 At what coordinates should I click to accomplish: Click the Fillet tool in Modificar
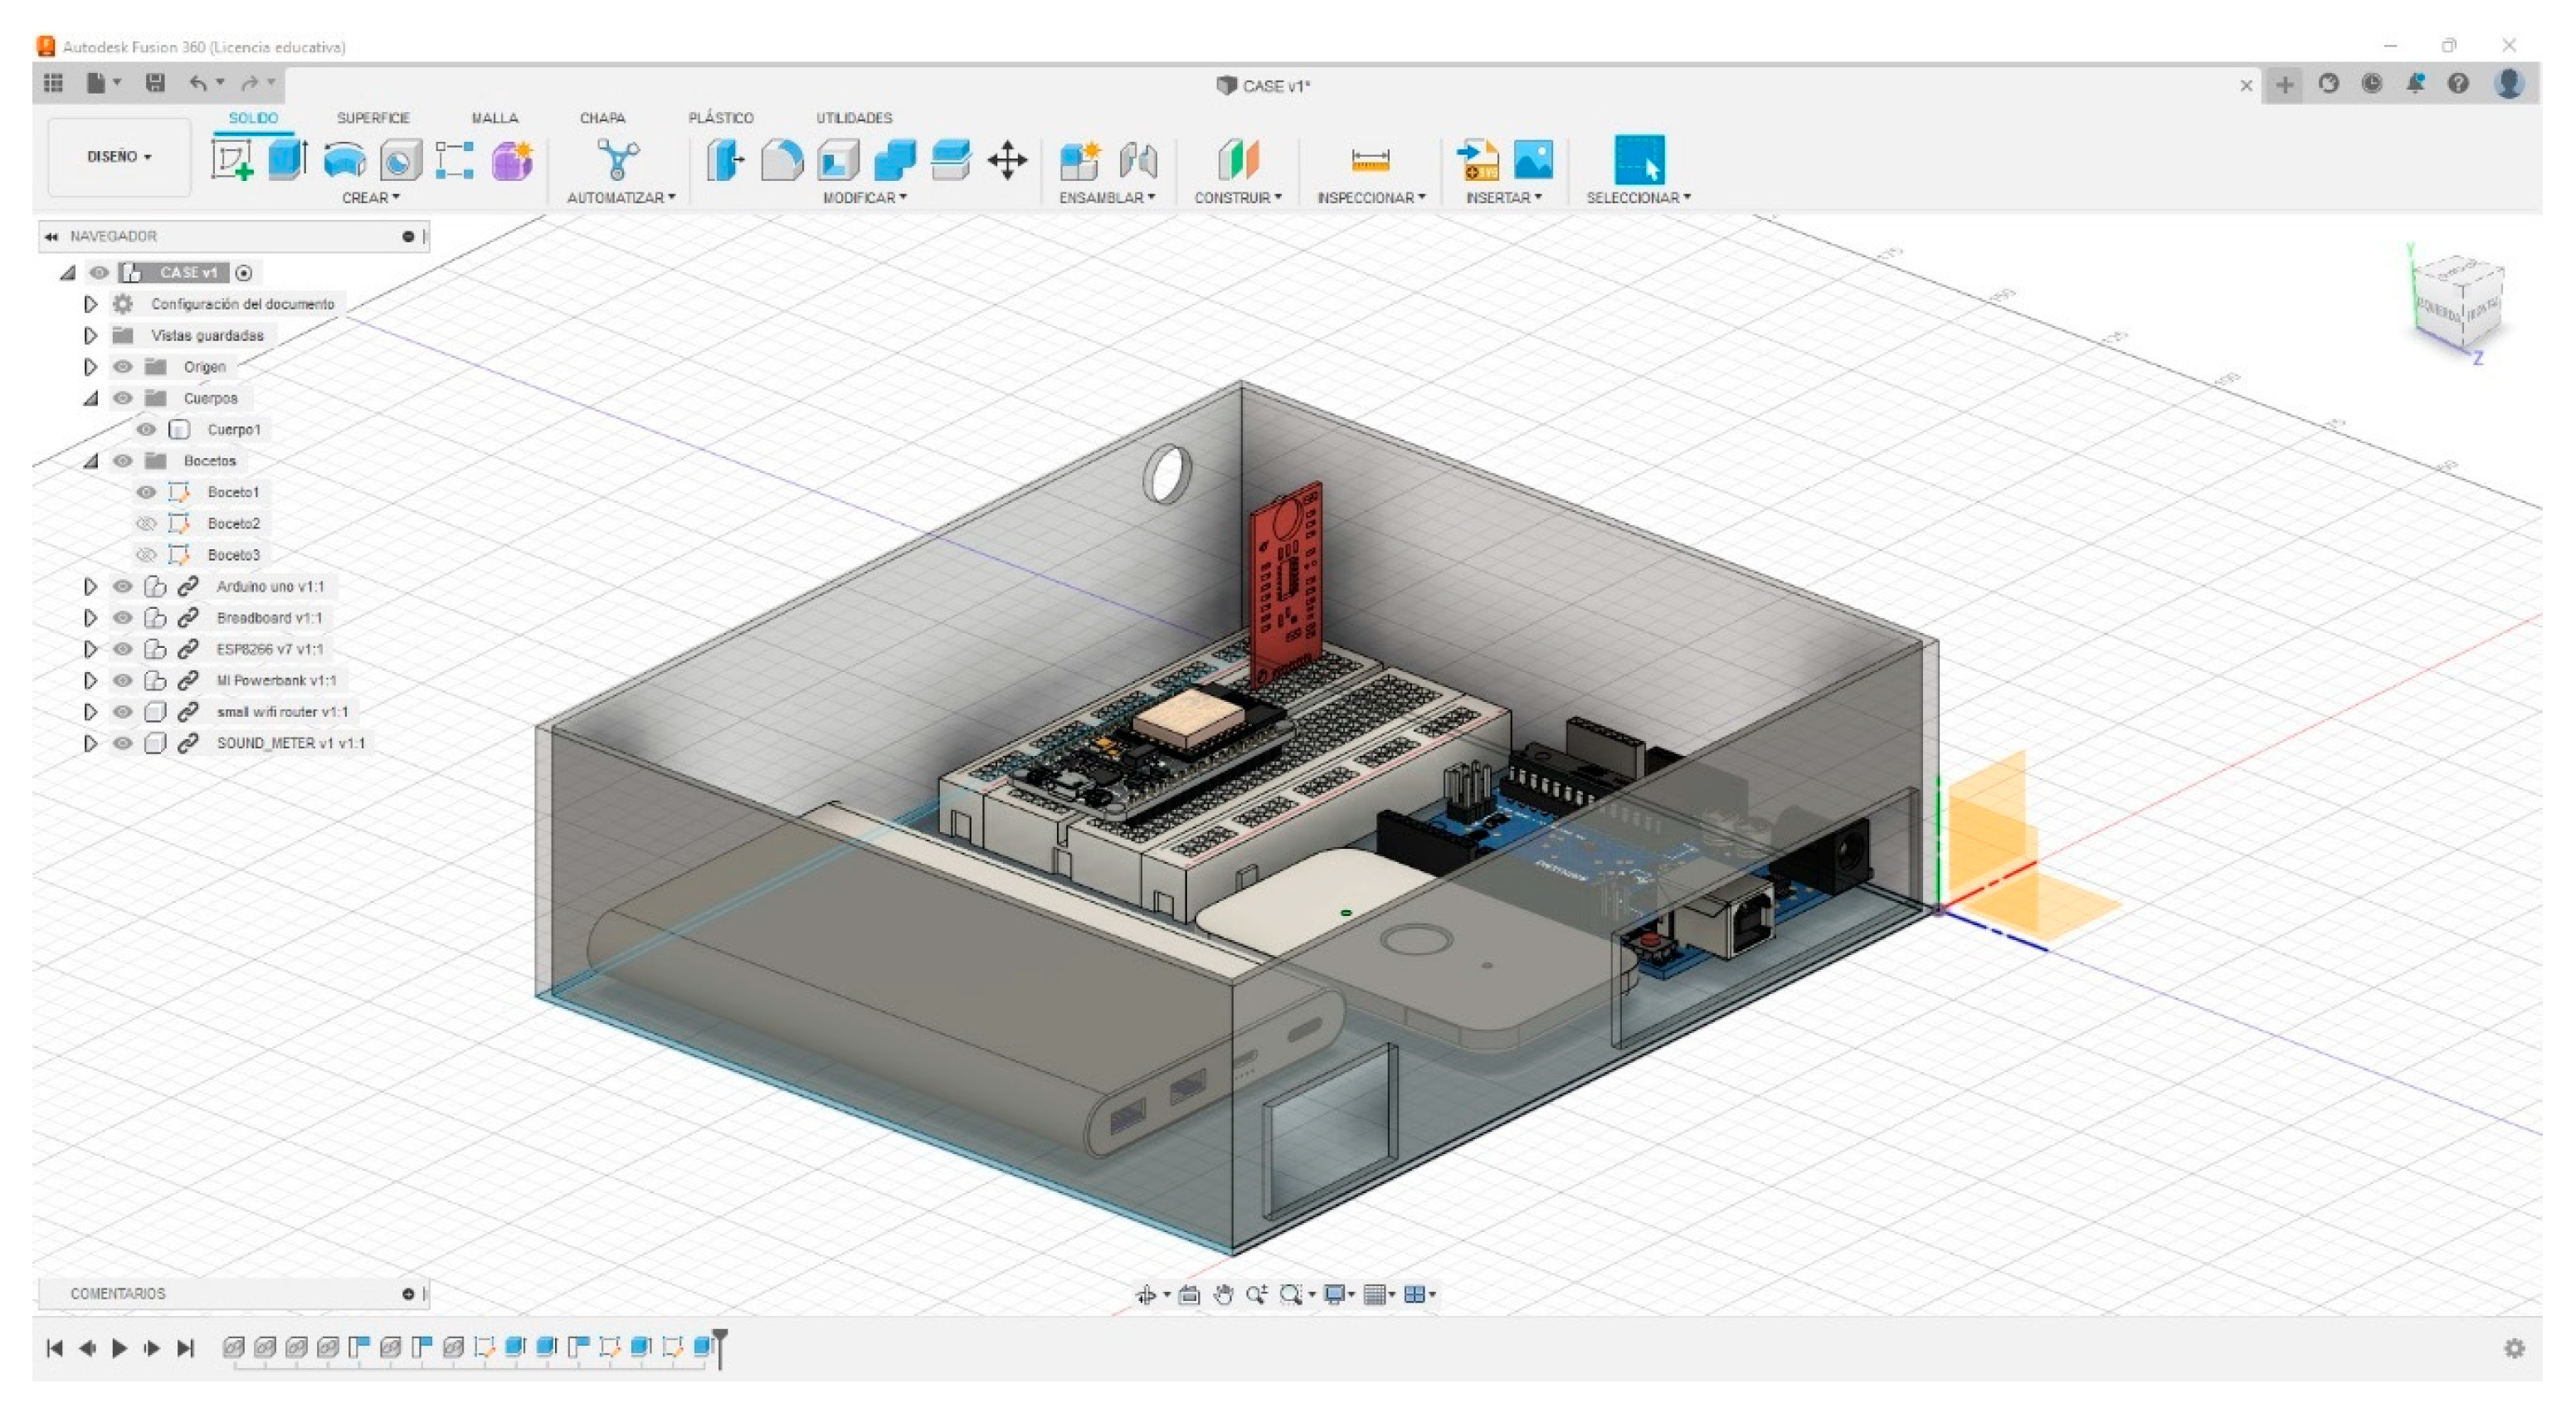tap(782, 159)
